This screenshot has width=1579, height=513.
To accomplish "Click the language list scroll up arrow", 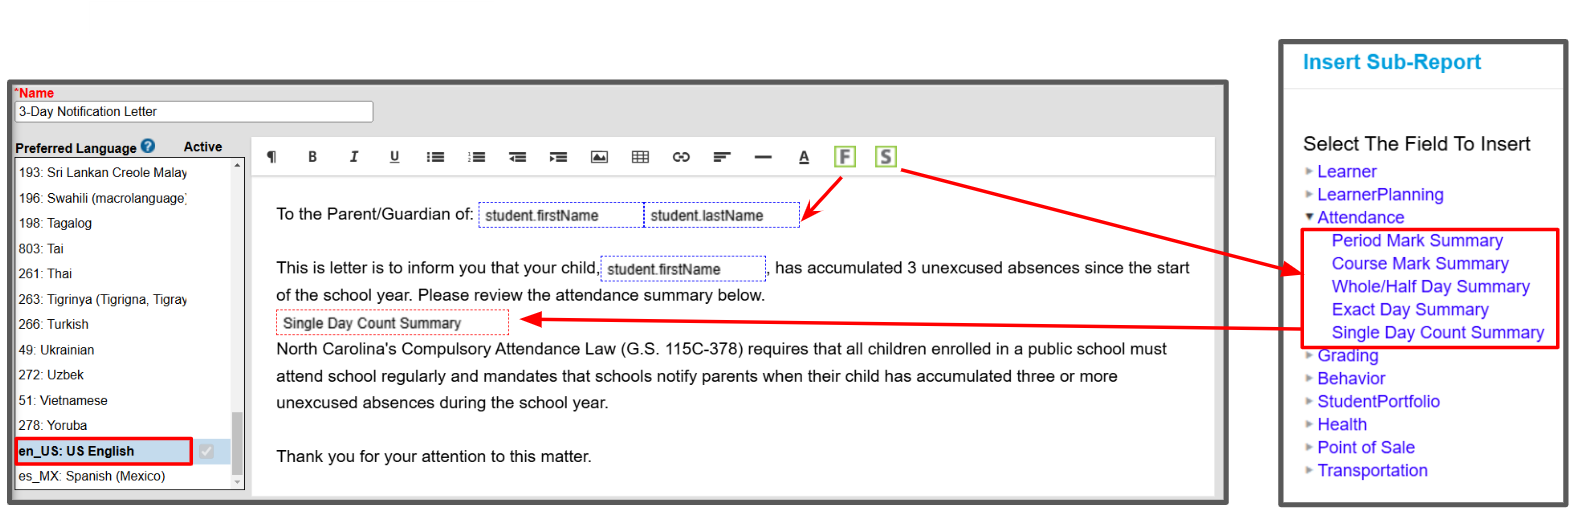I will tap(237, 165).
